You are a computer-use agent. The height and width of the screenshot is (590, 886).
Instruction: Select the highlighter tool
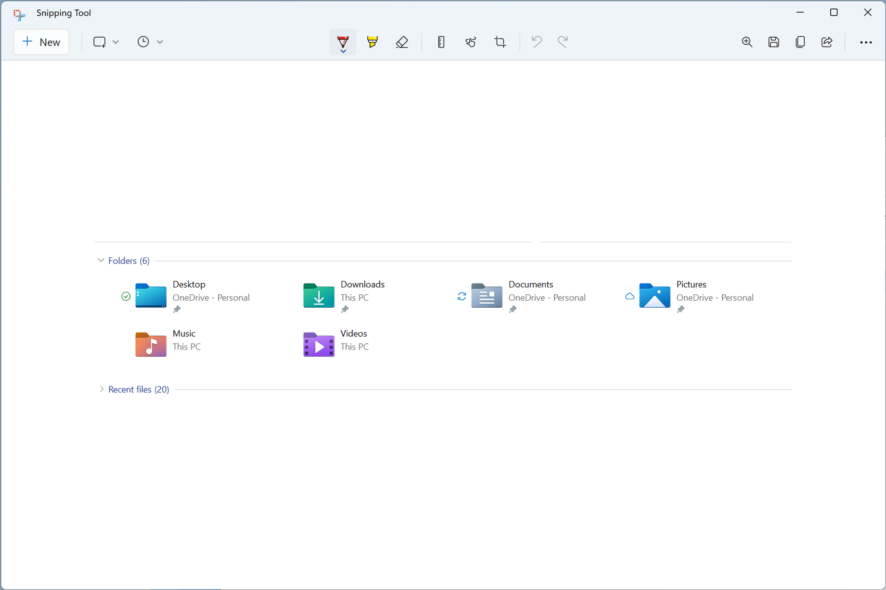[372, 42]
